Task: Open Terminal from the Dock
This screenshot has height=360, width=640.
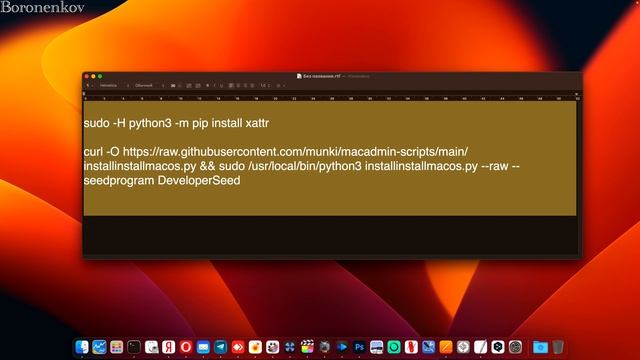Action: coord(134,347)
